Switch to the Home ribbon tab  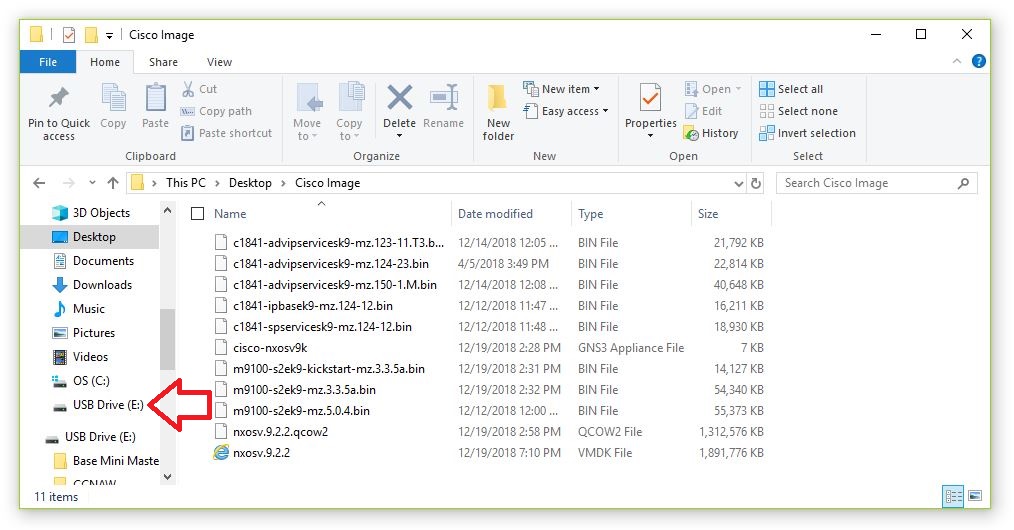click(x=105, y=62)
